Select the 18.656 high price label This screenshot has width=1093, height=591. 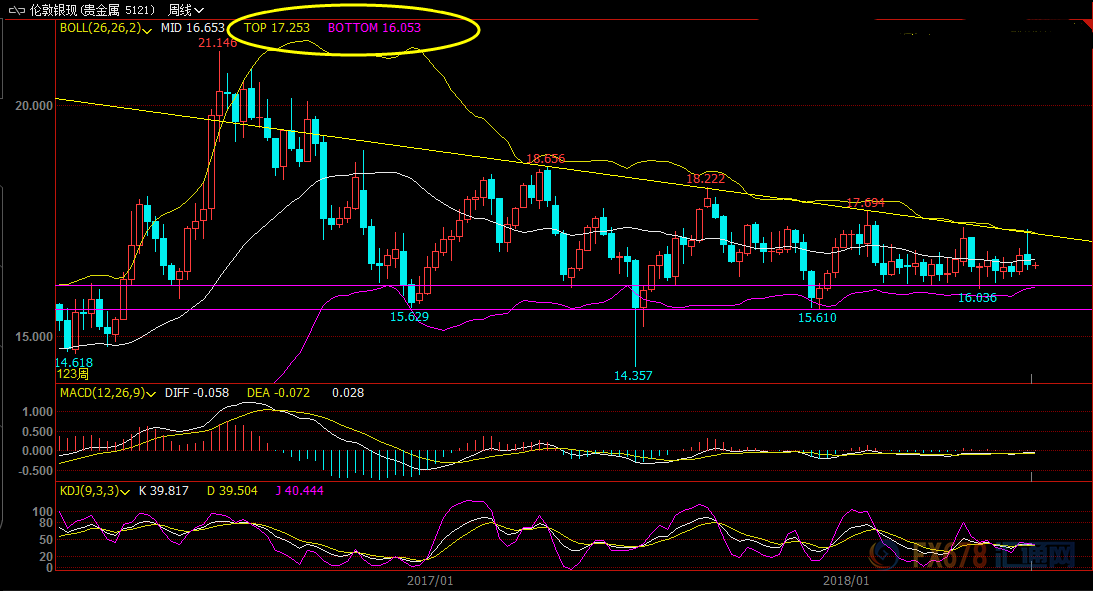546,159
